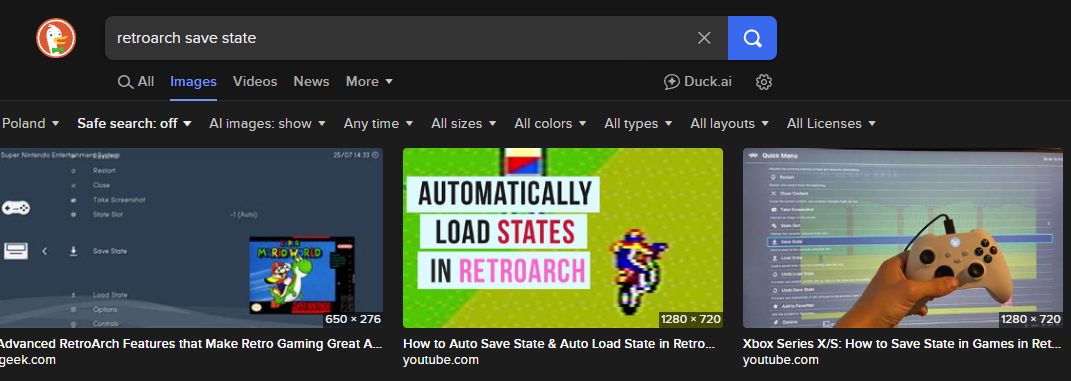Viewport: 1071px width, 381px height.
Task: Open 'Advanced RetroArch Features' result title
Action: coord(191,343)
